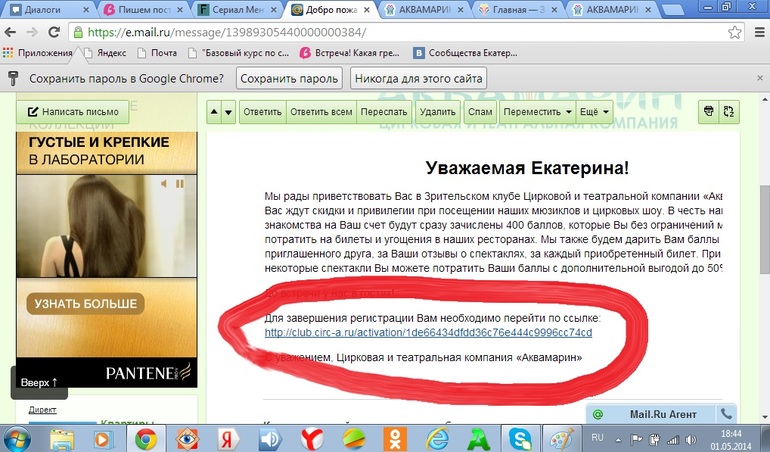Open Windows Explorer from taskbar
The width and height of the screenshot is (770, 452).
(62, 439)
